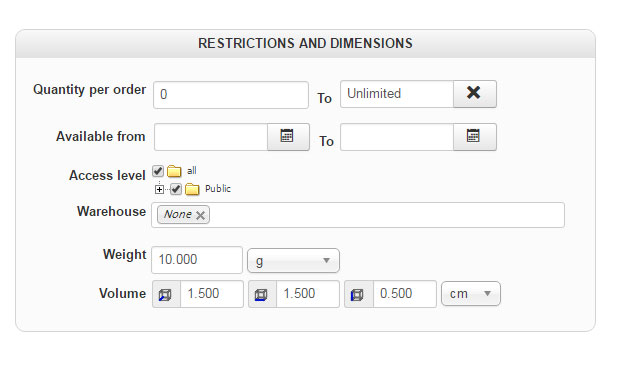Click the Weight value field
The image size is (637, 378).
tap(197, 260)
